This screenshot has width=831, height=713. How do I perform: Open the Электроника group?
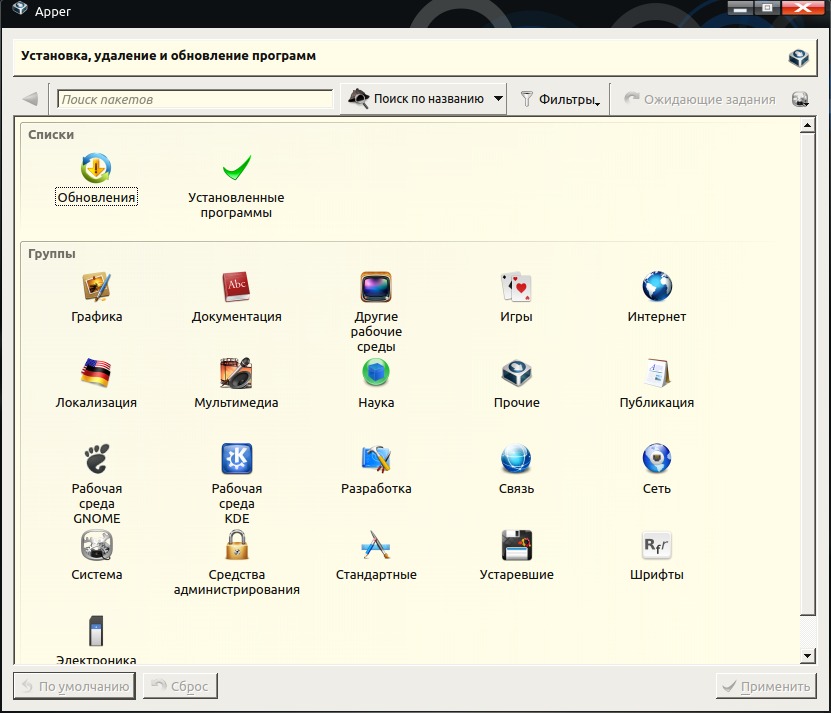96,639
